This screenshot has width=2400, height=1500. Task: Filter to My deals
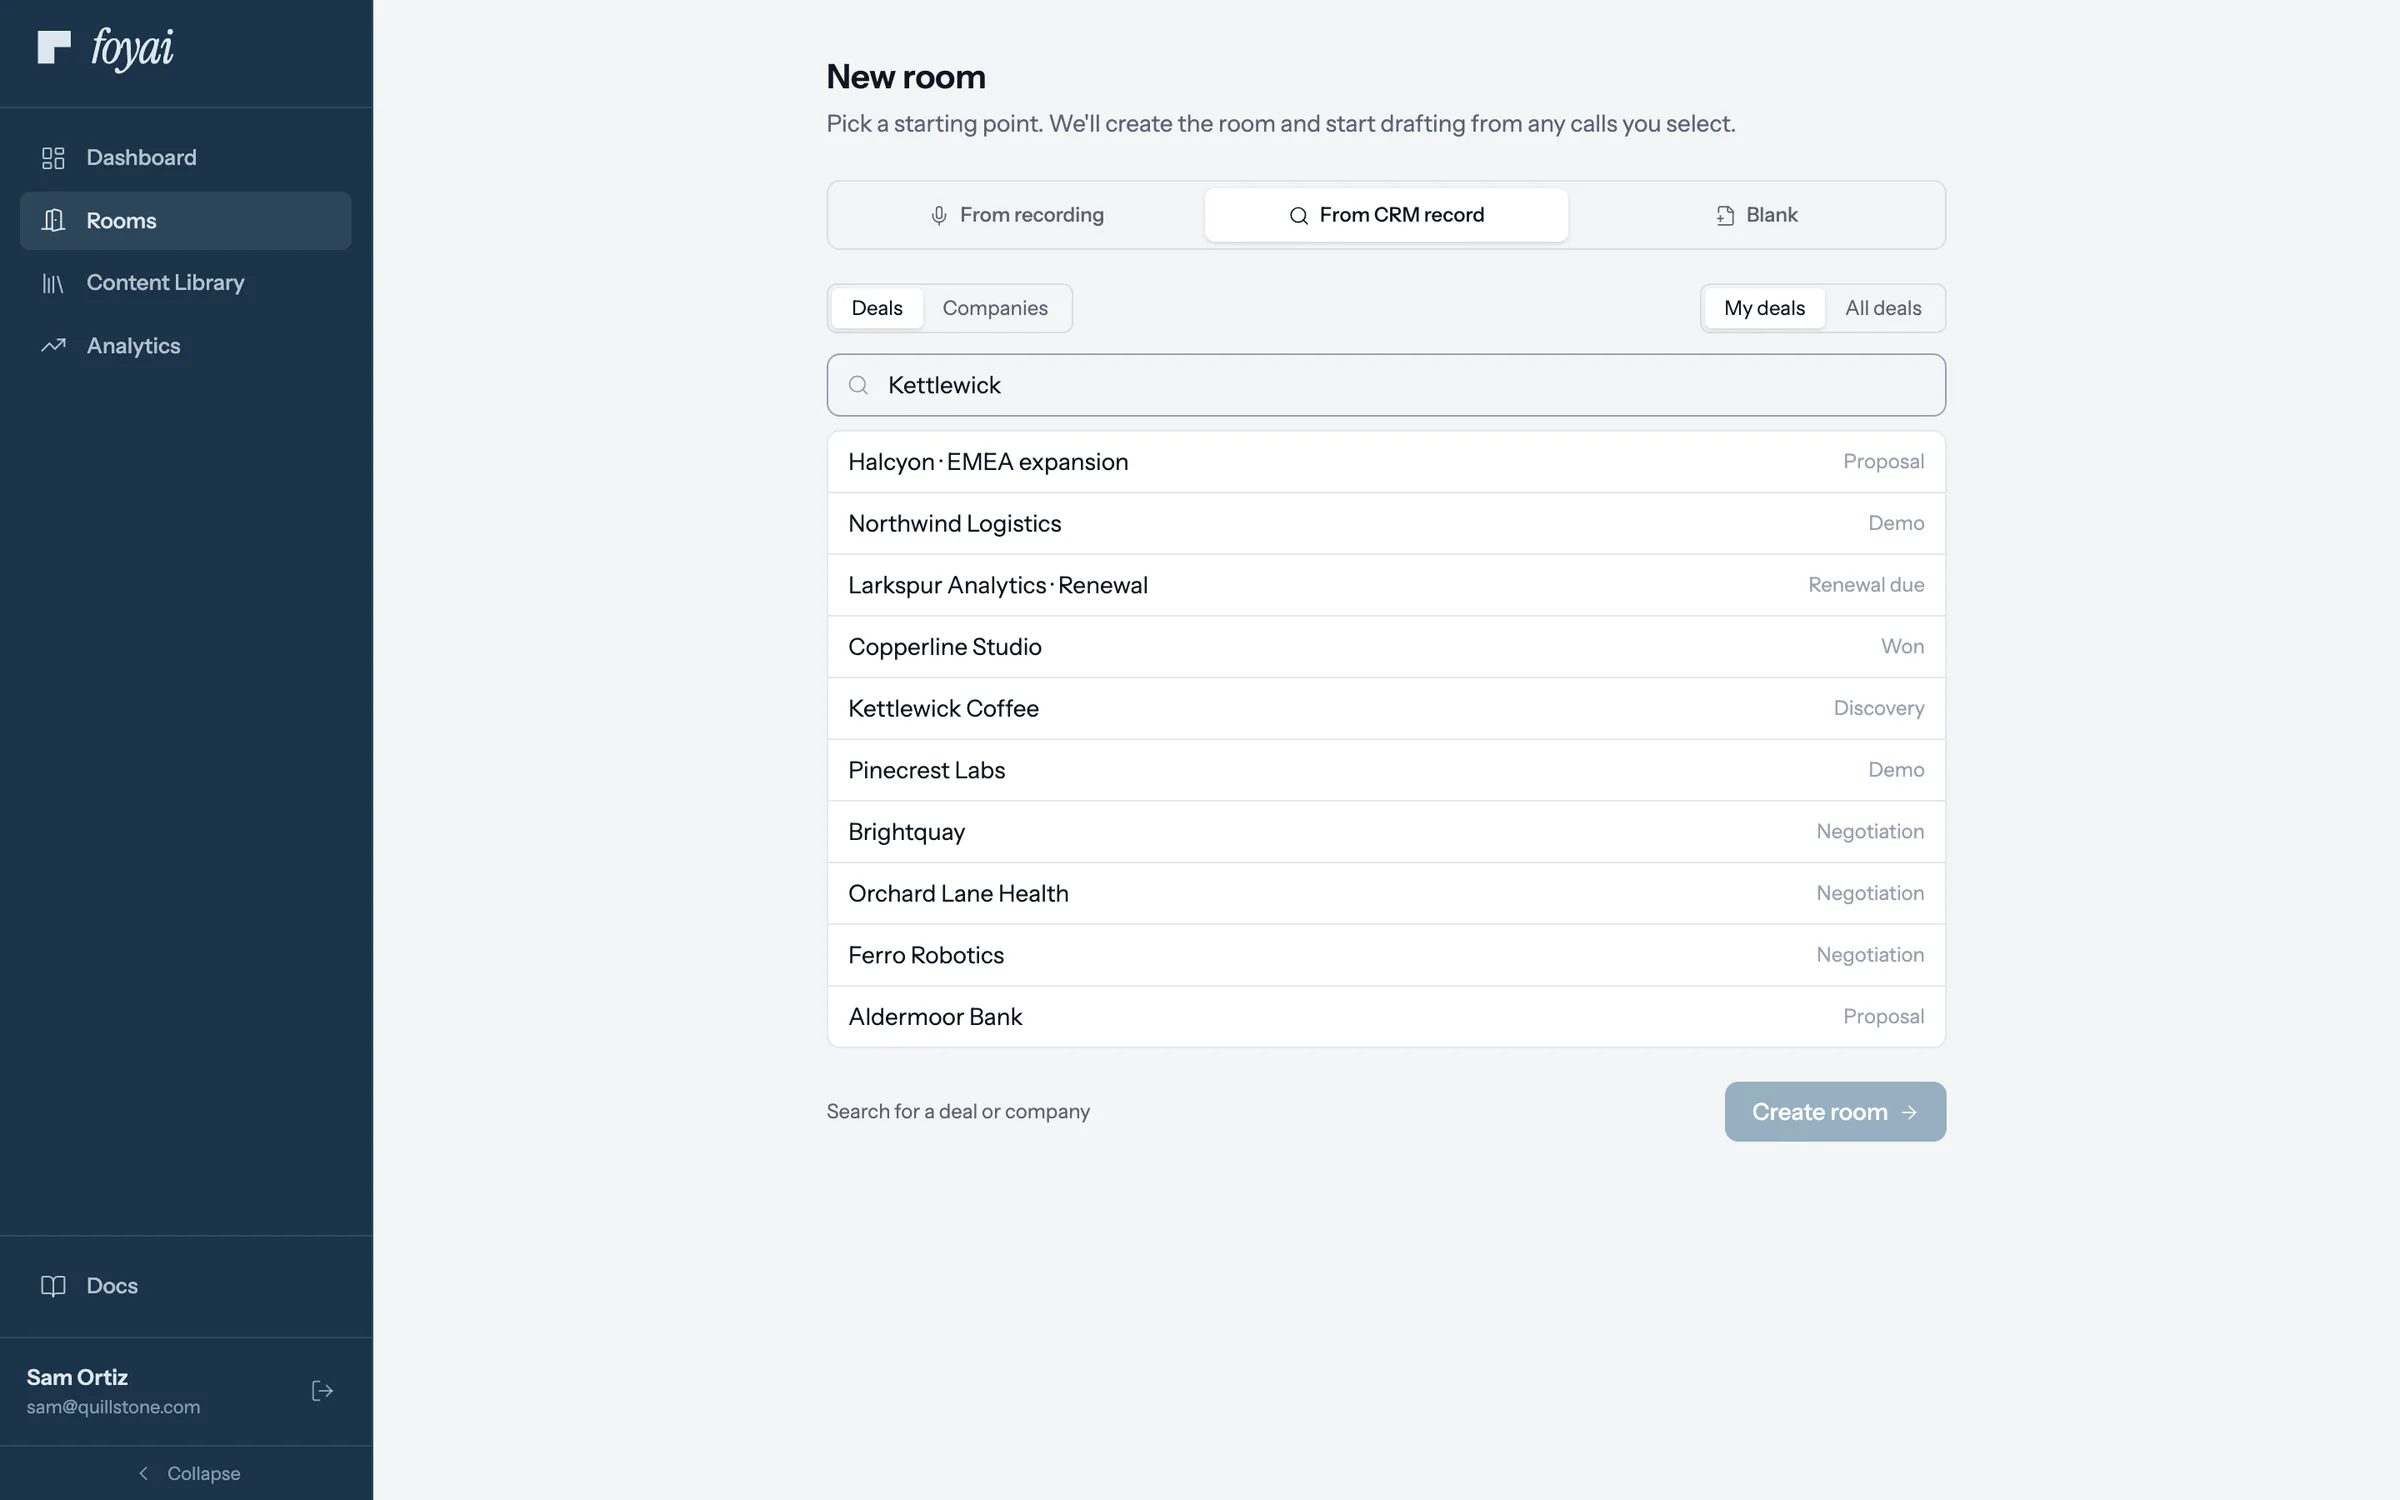coord(1764,308)
